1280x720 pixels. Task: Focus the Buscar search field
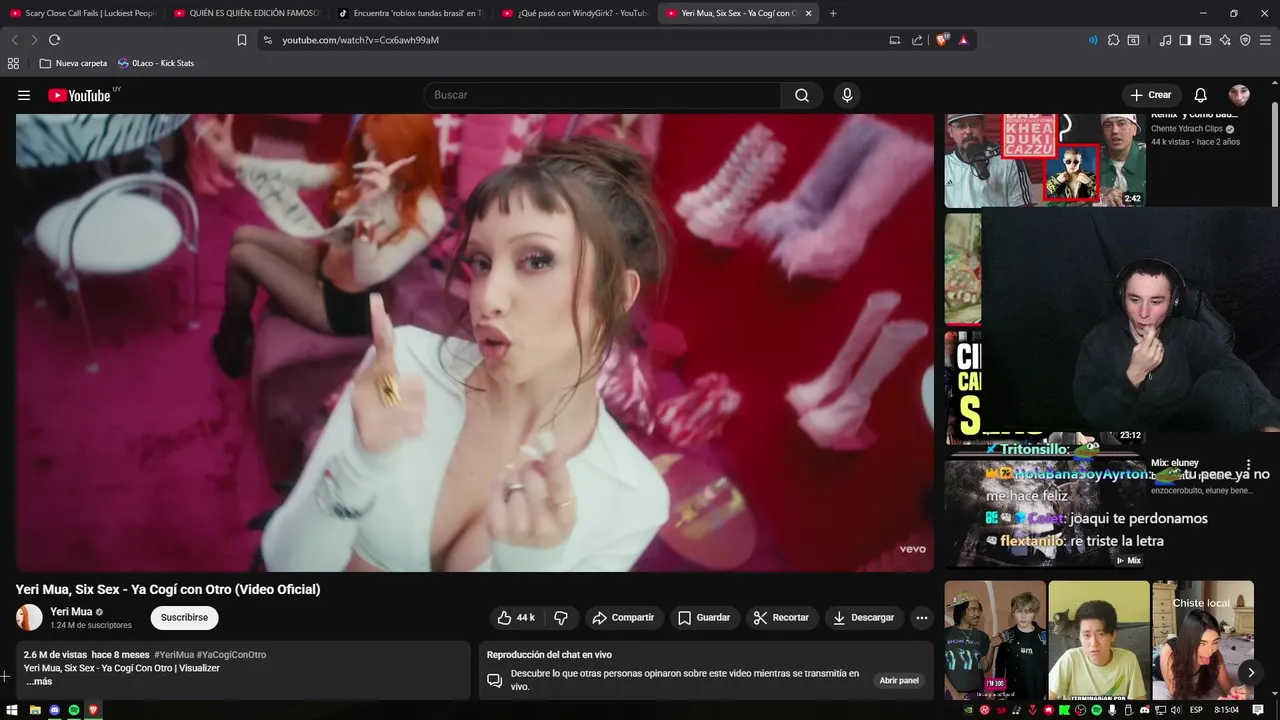click(x=603, y=95)
